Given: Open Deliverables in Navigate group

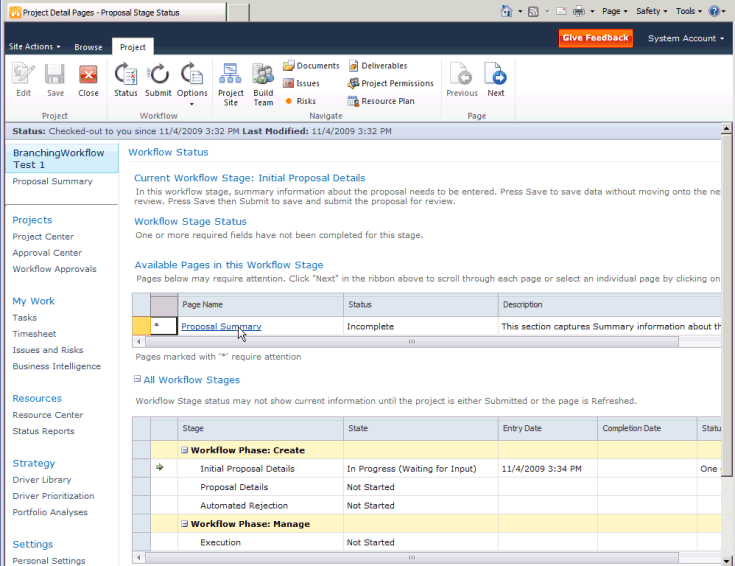Looking at the screenshot, I should 378,66.
